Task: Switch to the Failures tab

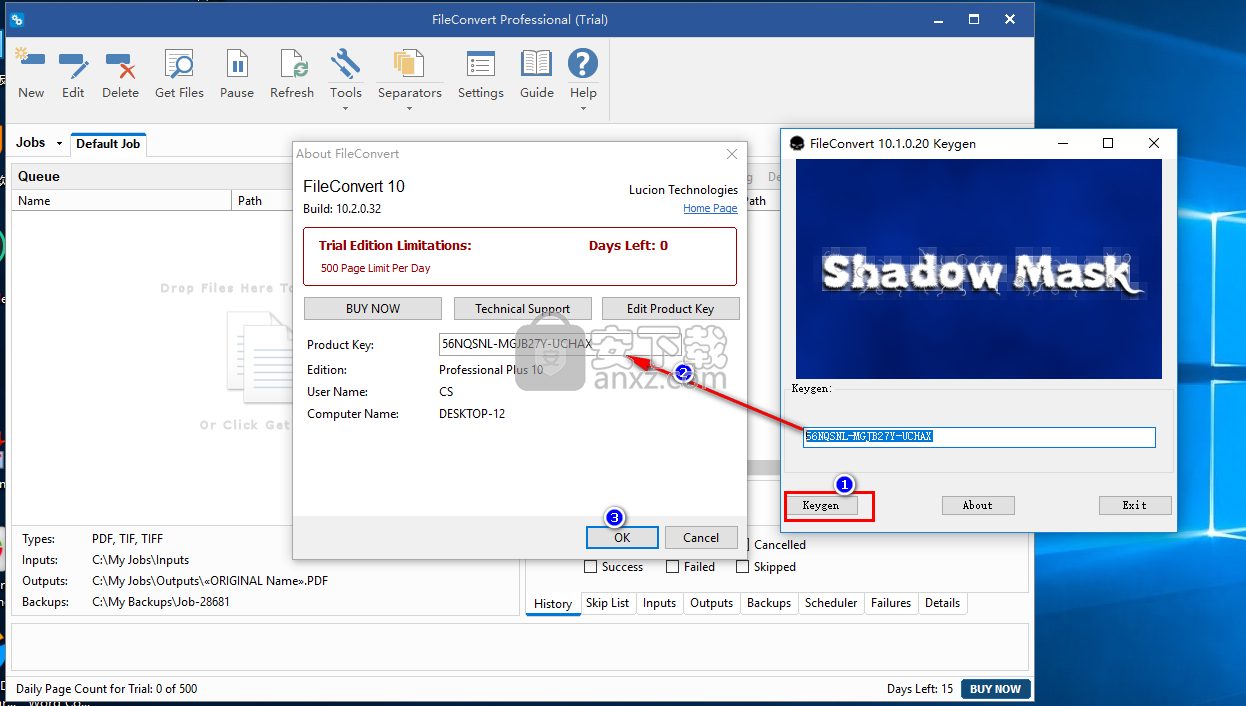Action: click(x=891, y=603)
